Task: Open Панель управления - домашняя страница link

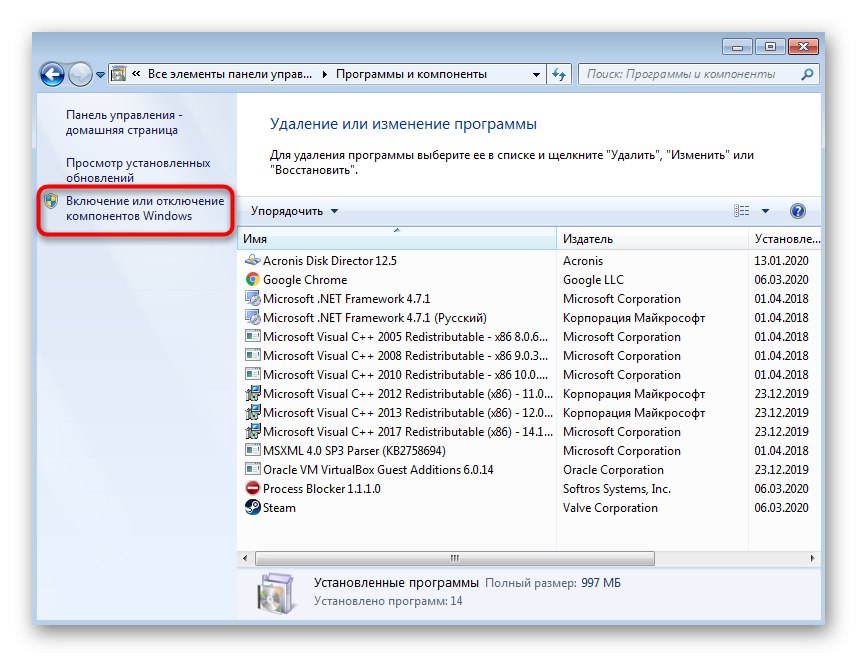Action: tap(124, 122)
